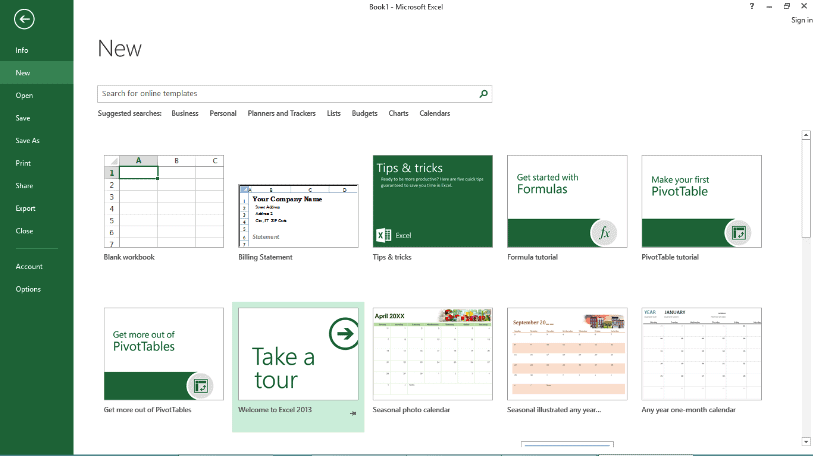Click Sign in link
The width and height of the screenshot is (819, 460).
tap(802, 20)
